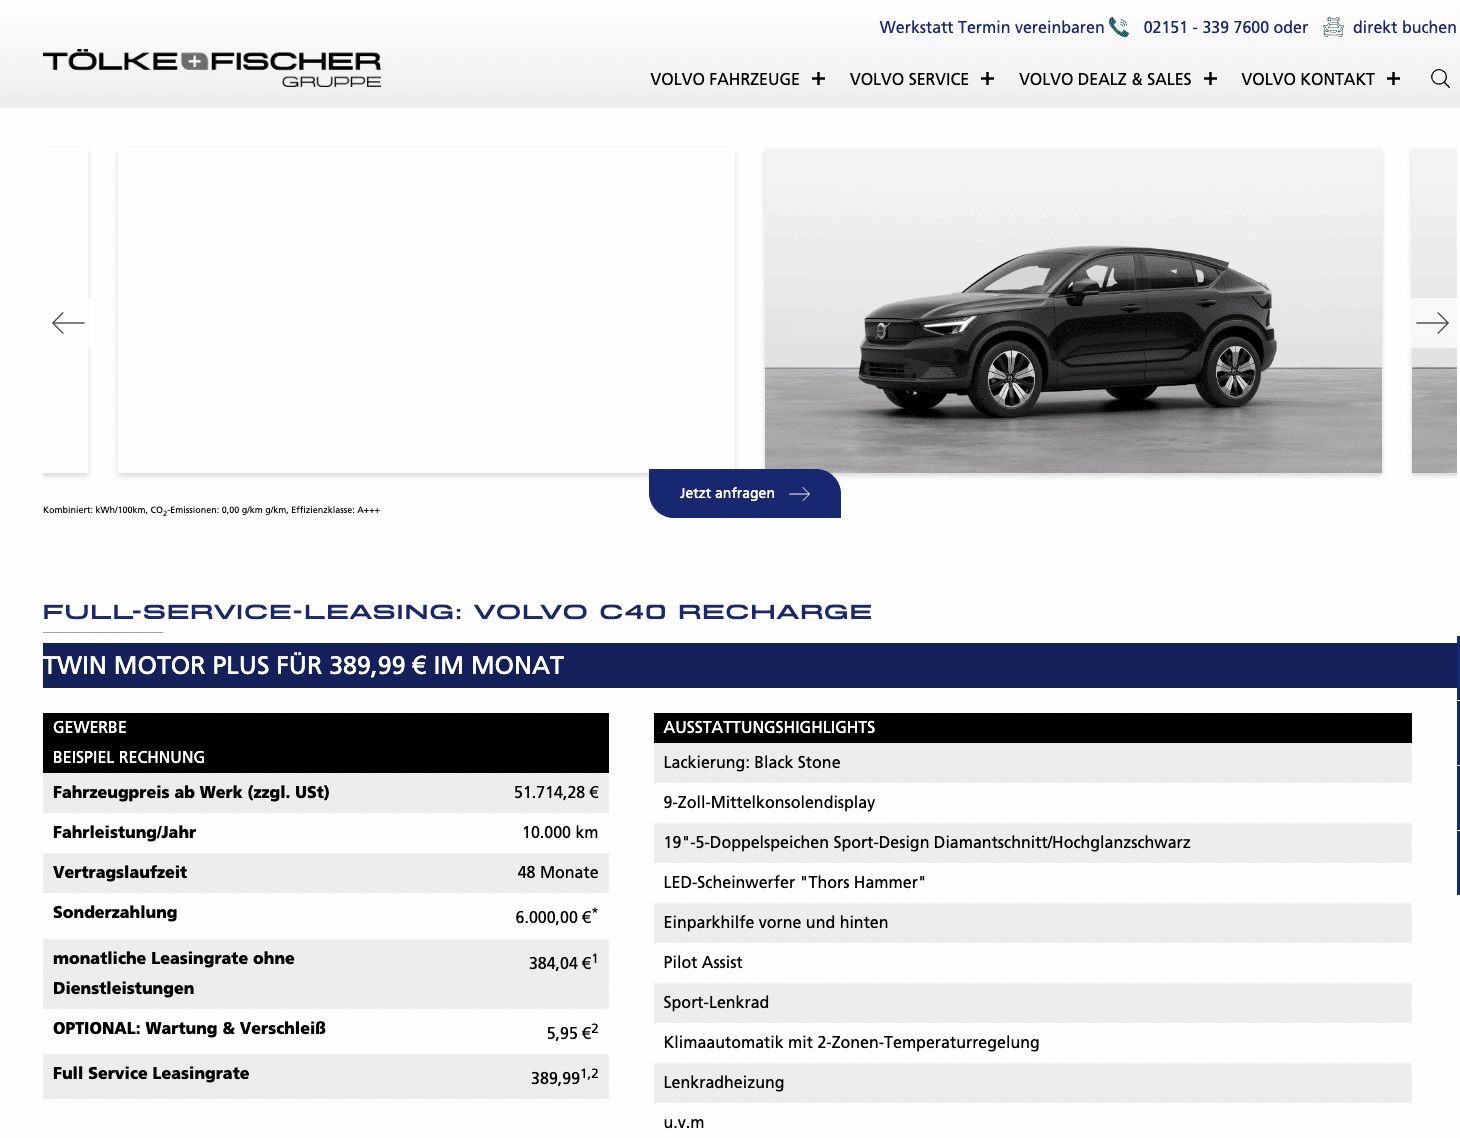This screenshot has width=1460, height=1138.
Task: Select Full Service Leasingrate value 389,99
Action: pyautogui.click(x=564, y=1077)
